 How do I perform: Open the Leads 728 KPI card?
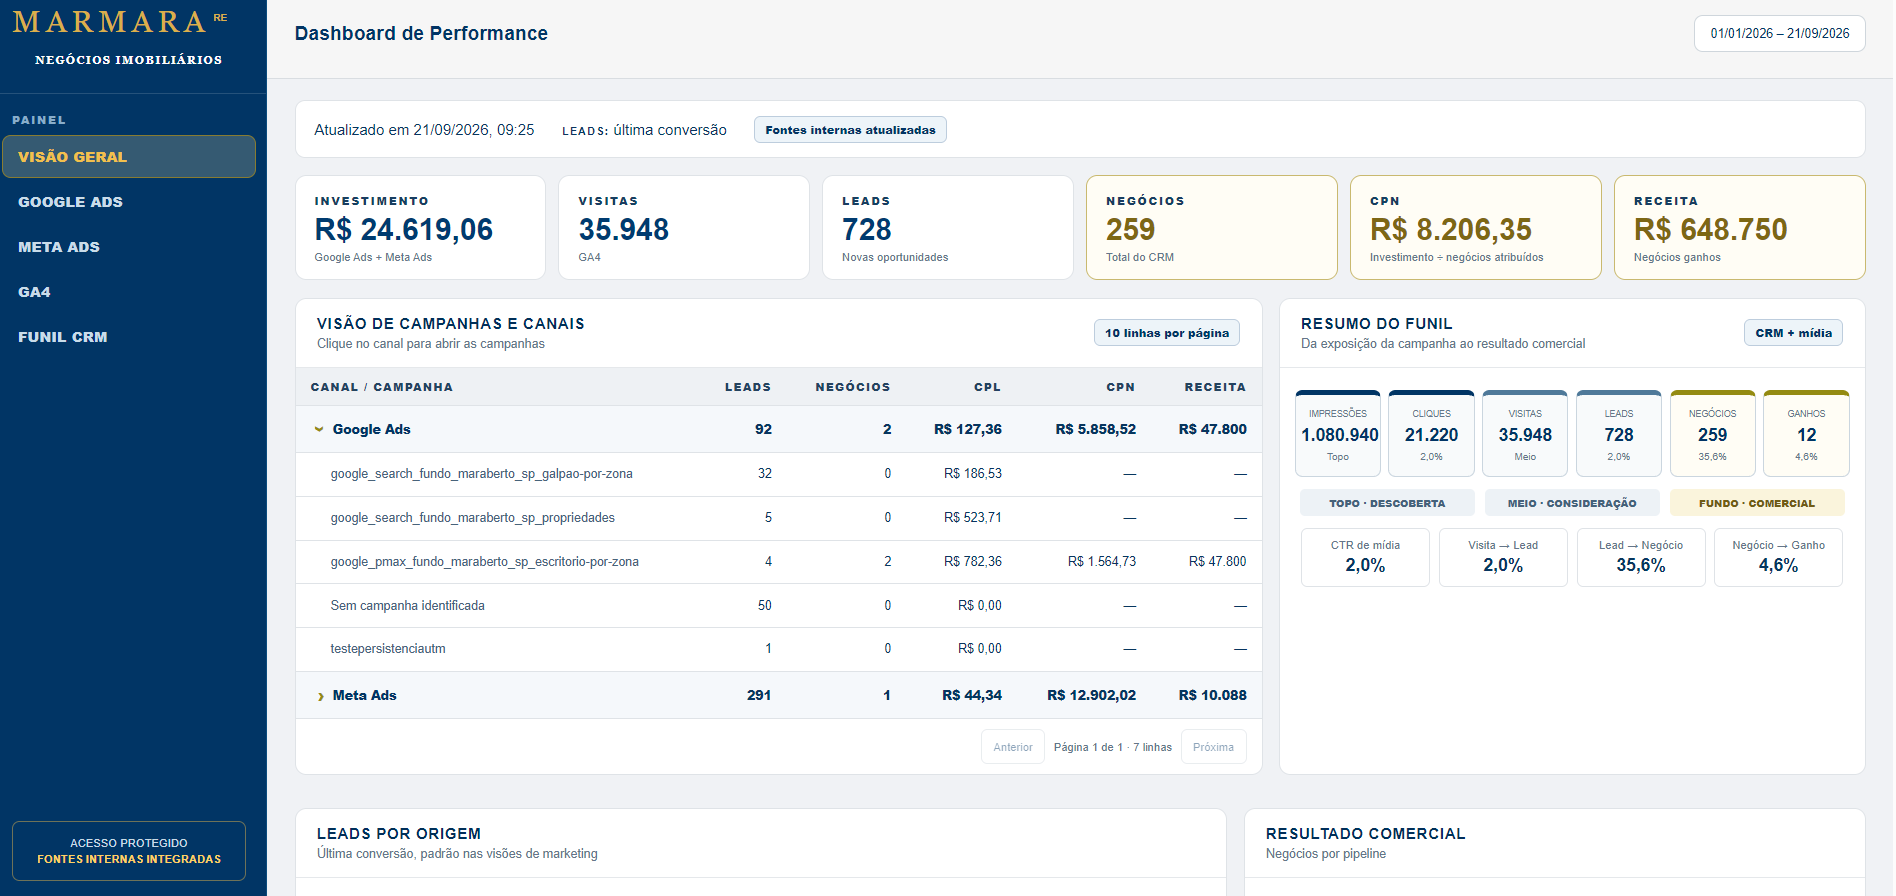point(948,228)
